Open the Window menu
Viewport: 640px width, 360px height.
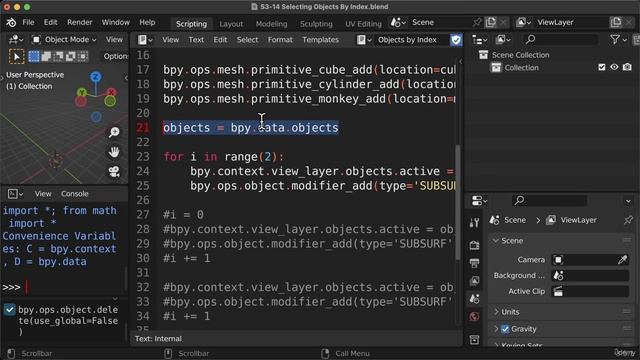[x=116, y=22]
